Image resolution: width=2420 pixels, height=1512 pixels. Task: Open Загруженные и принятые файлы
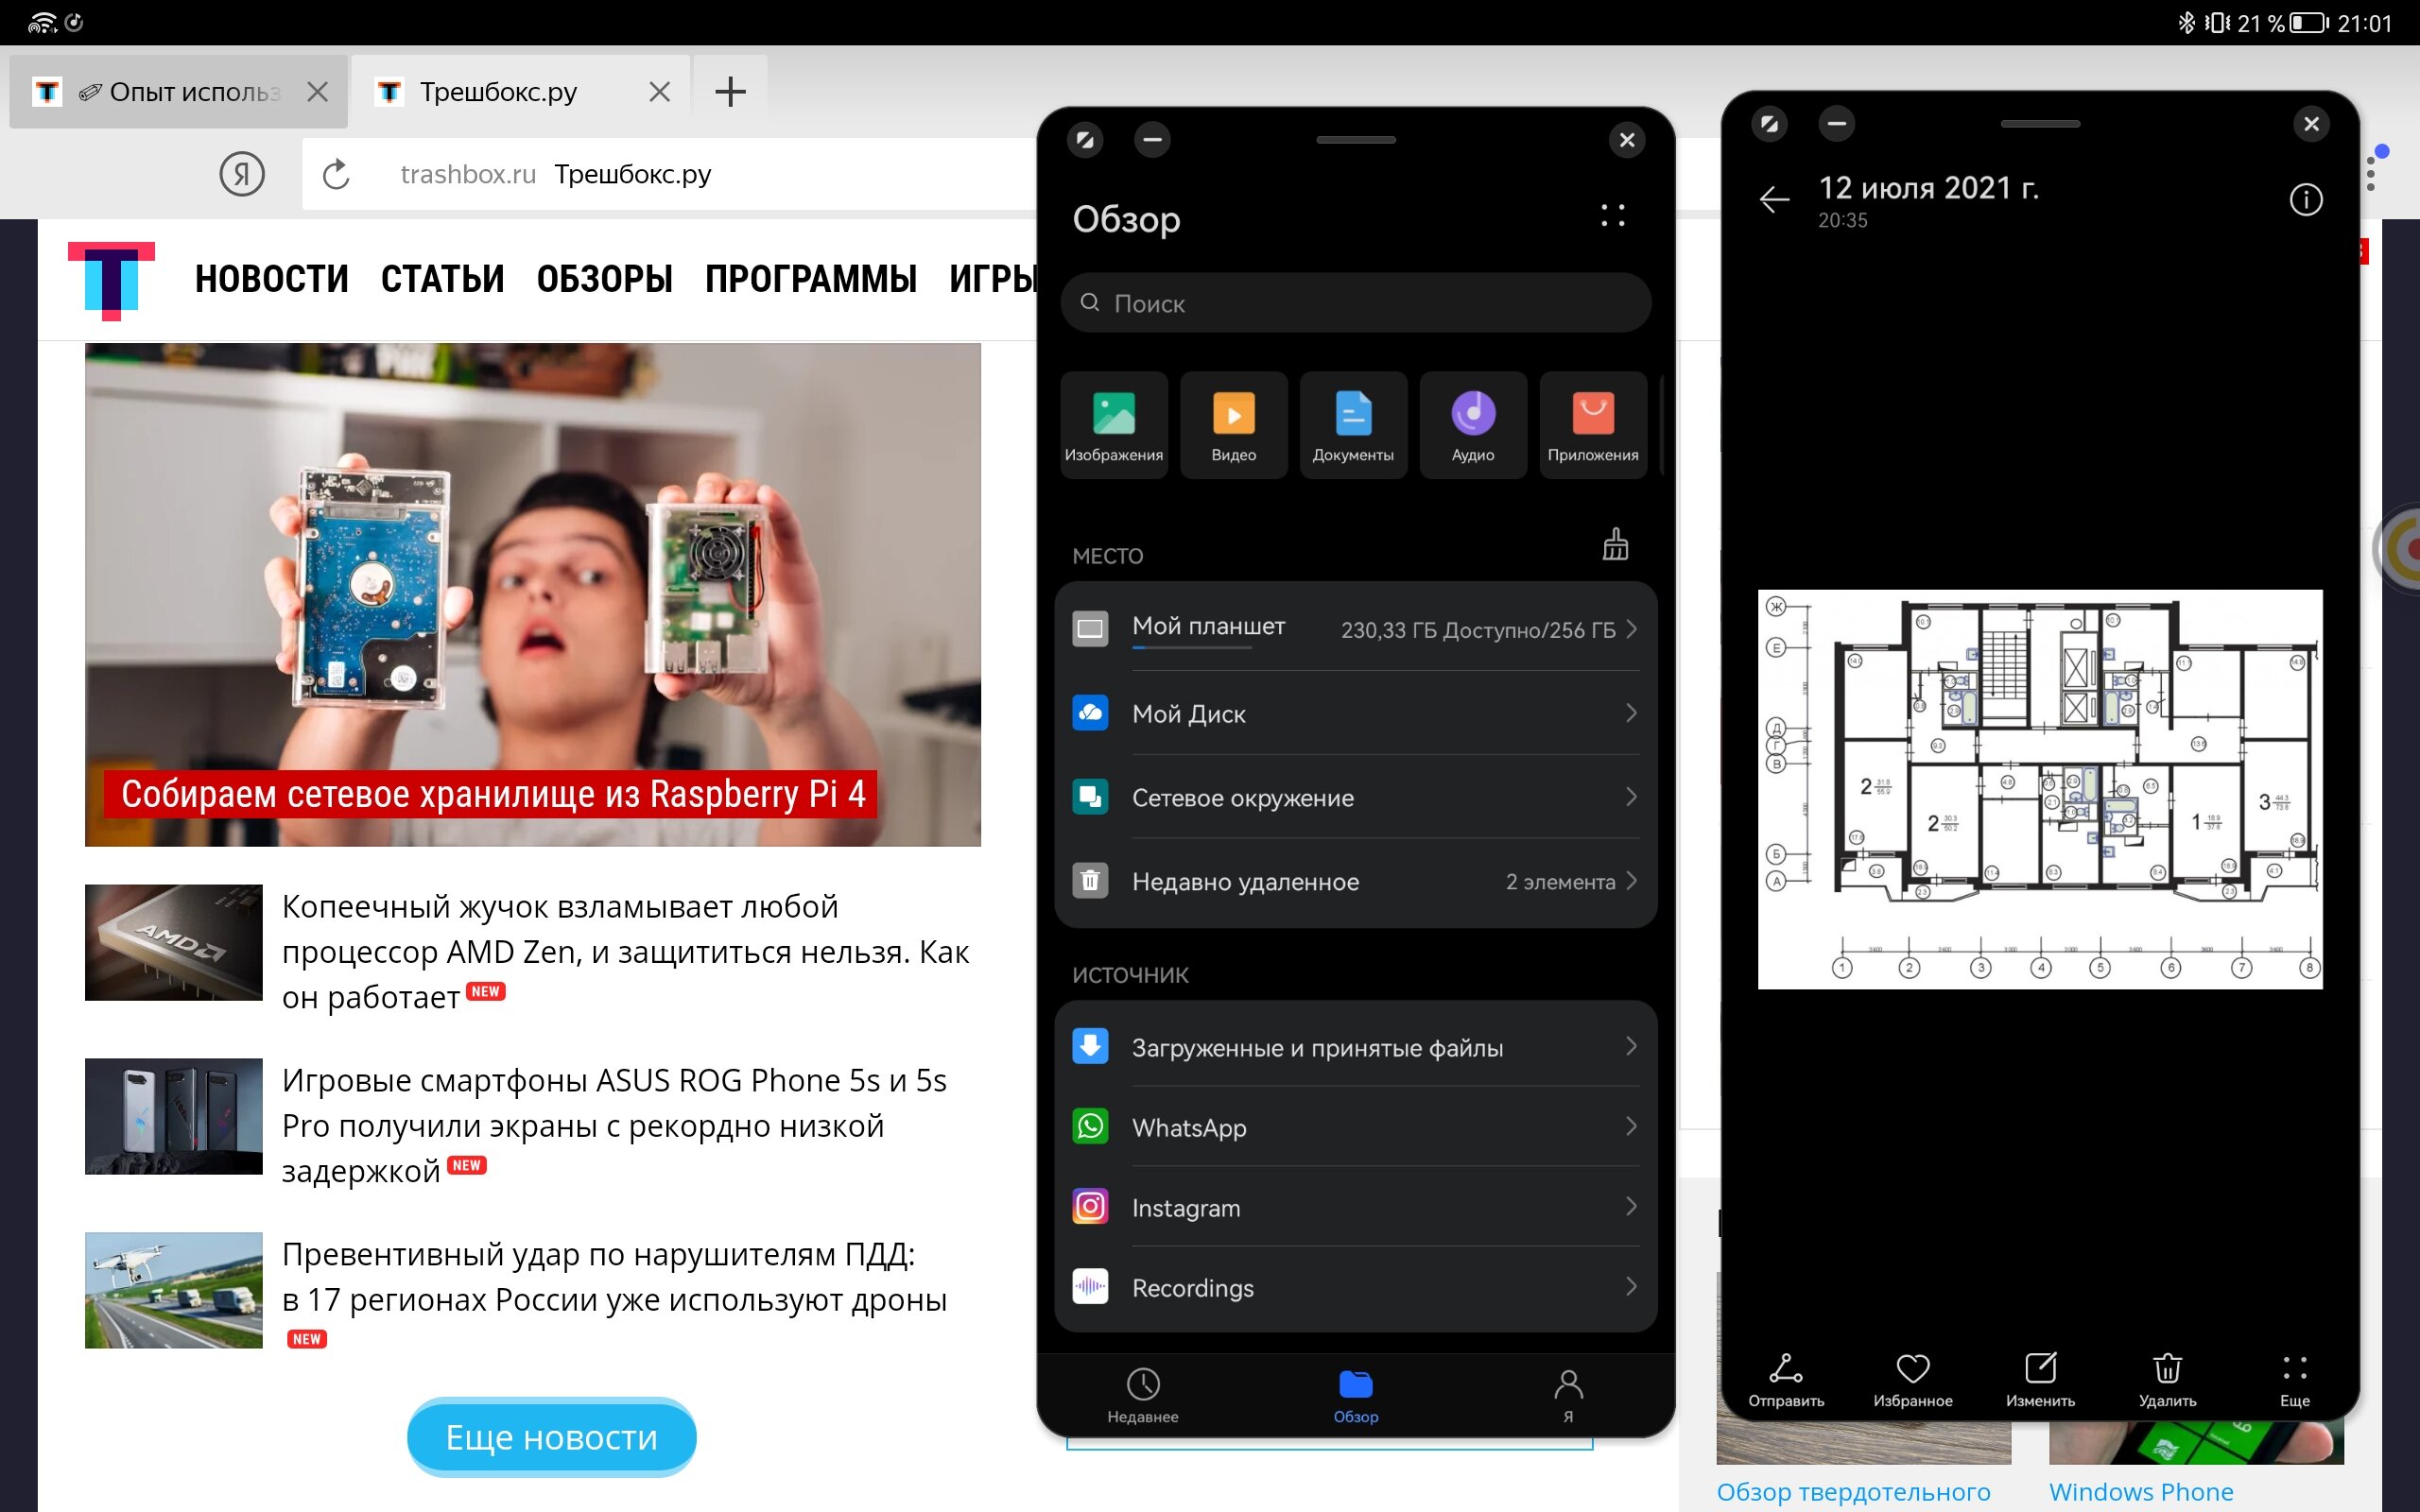pyautogui.click(x=1355, y=1047)
